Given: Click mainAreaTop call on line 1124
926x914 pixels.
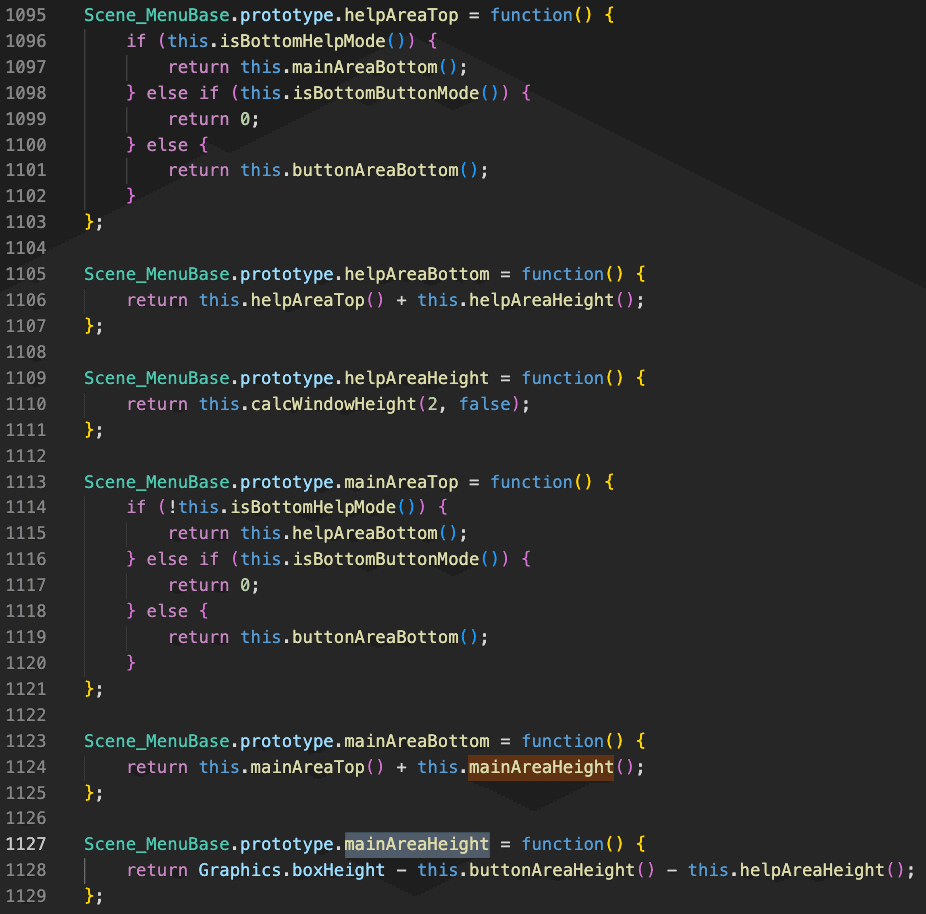Looking at the screenshot, I should (307, 766).
